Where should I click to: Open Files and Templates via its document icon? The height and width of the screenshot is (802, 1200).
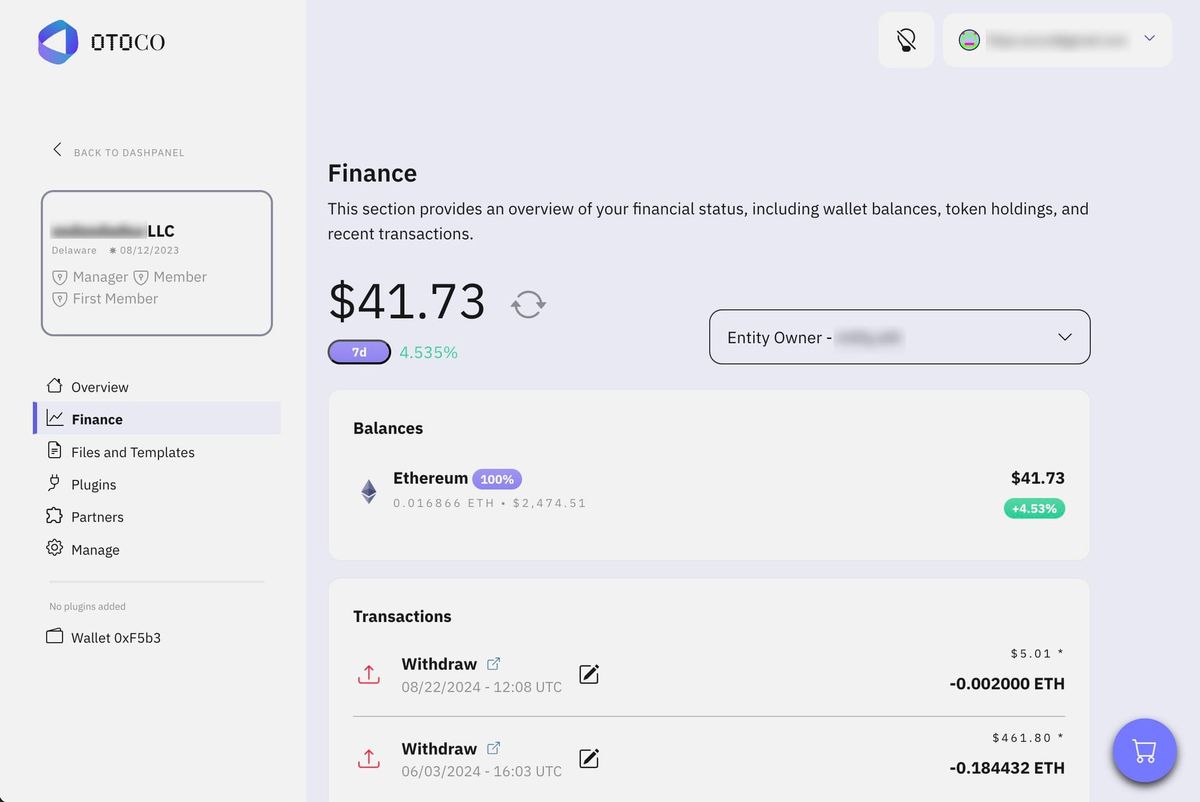[53, 451]
